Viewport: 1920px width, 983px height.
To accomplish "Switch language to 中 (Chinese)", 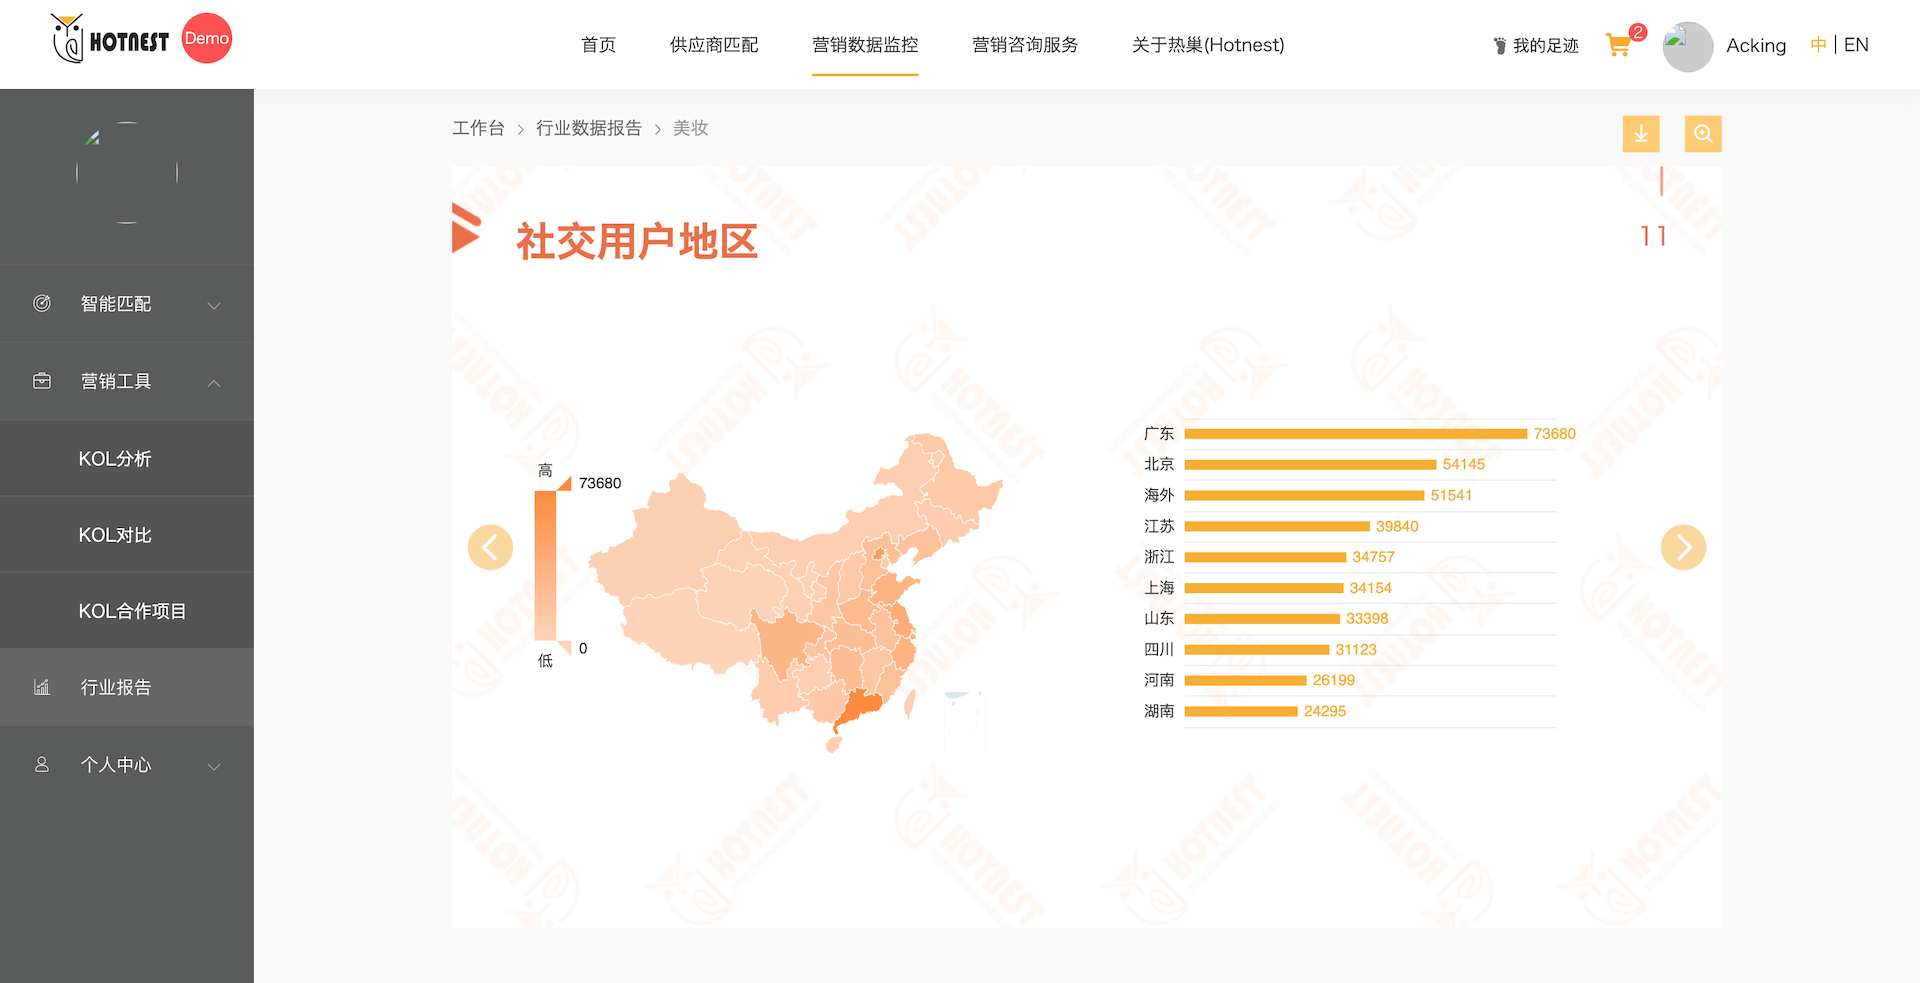I will click(1817, 45).
